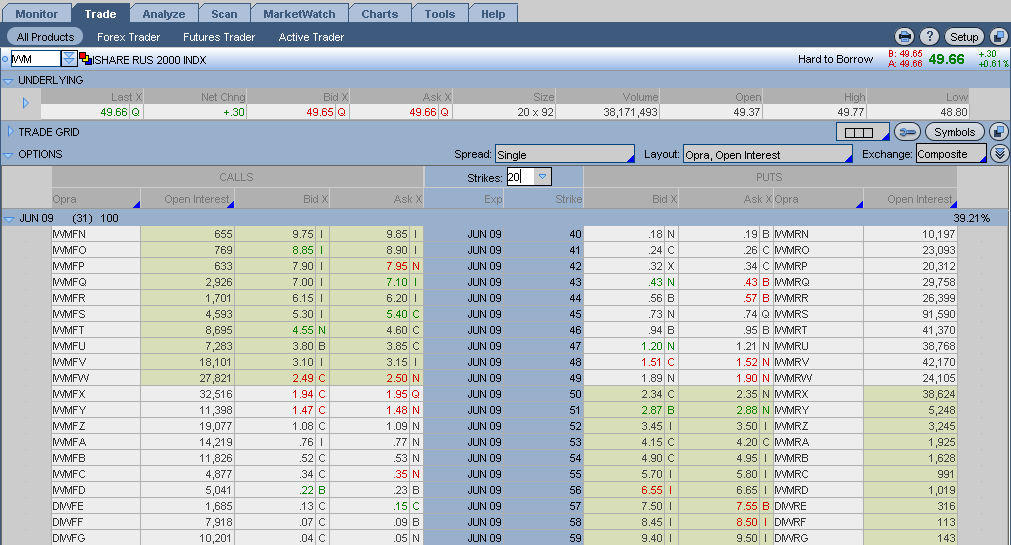Collapse the JUN 09 expiration group
Screen dimensions: 1011x545
(8, 218)
